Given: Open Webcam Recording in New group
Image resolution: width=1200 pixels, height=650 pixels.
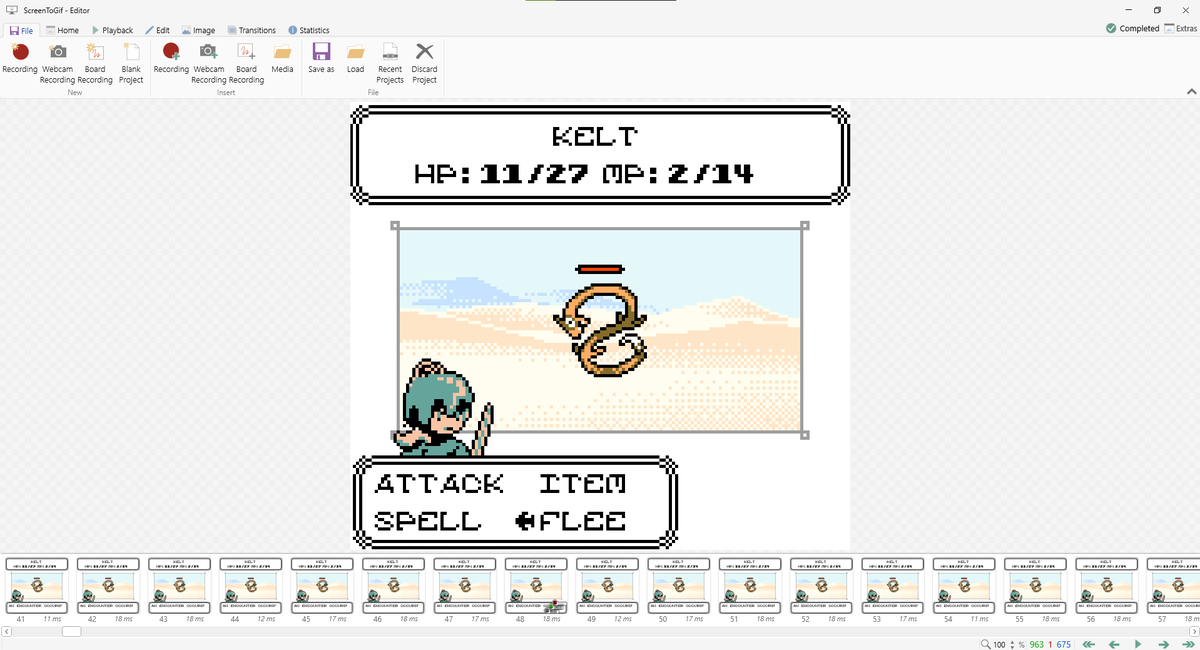Looking at the screenshot, I should (x=57, y=62).
